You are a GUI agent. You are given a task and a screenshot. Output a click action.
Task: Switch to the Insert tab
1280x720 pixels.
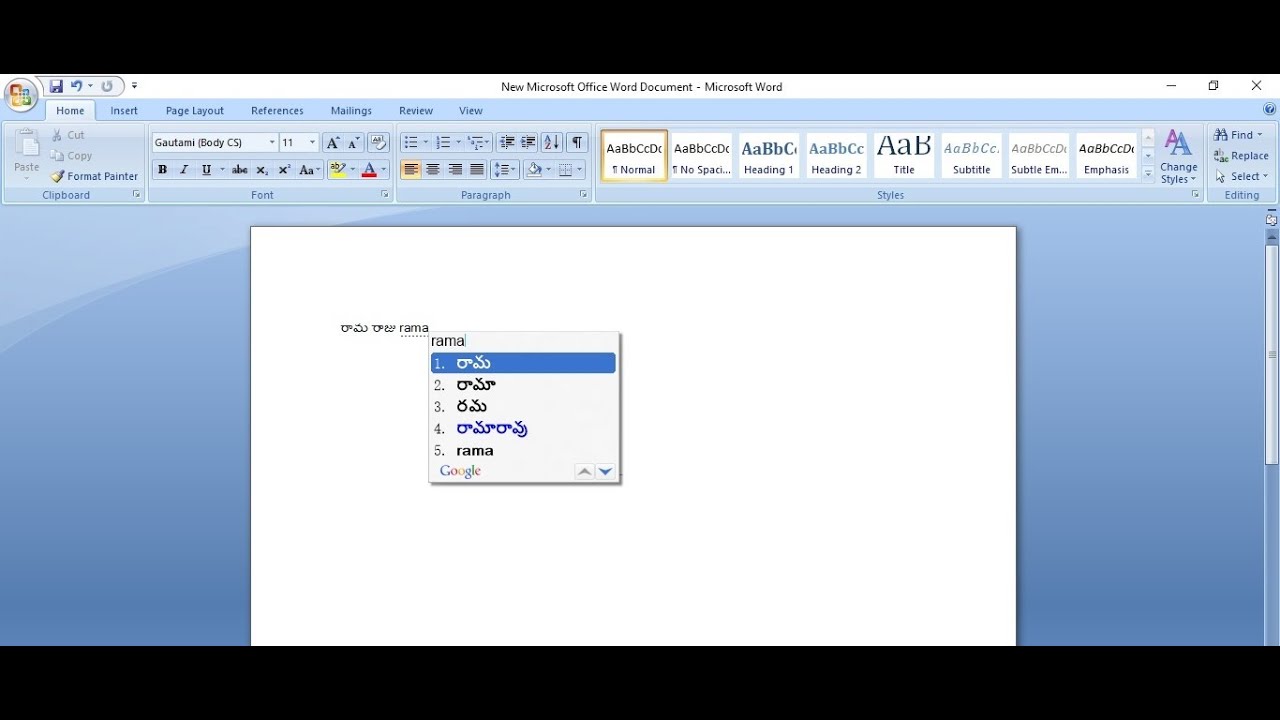[x=124, y=111]
